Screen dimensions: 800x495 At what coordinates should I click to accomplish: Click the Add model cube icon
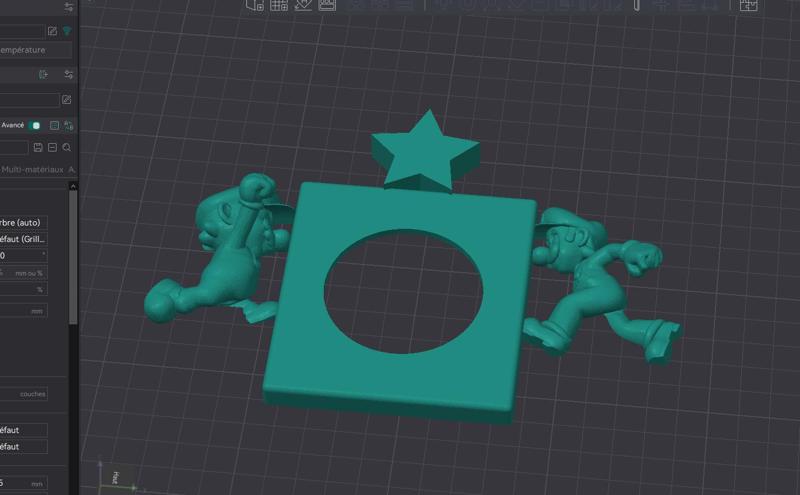(255, 5)
